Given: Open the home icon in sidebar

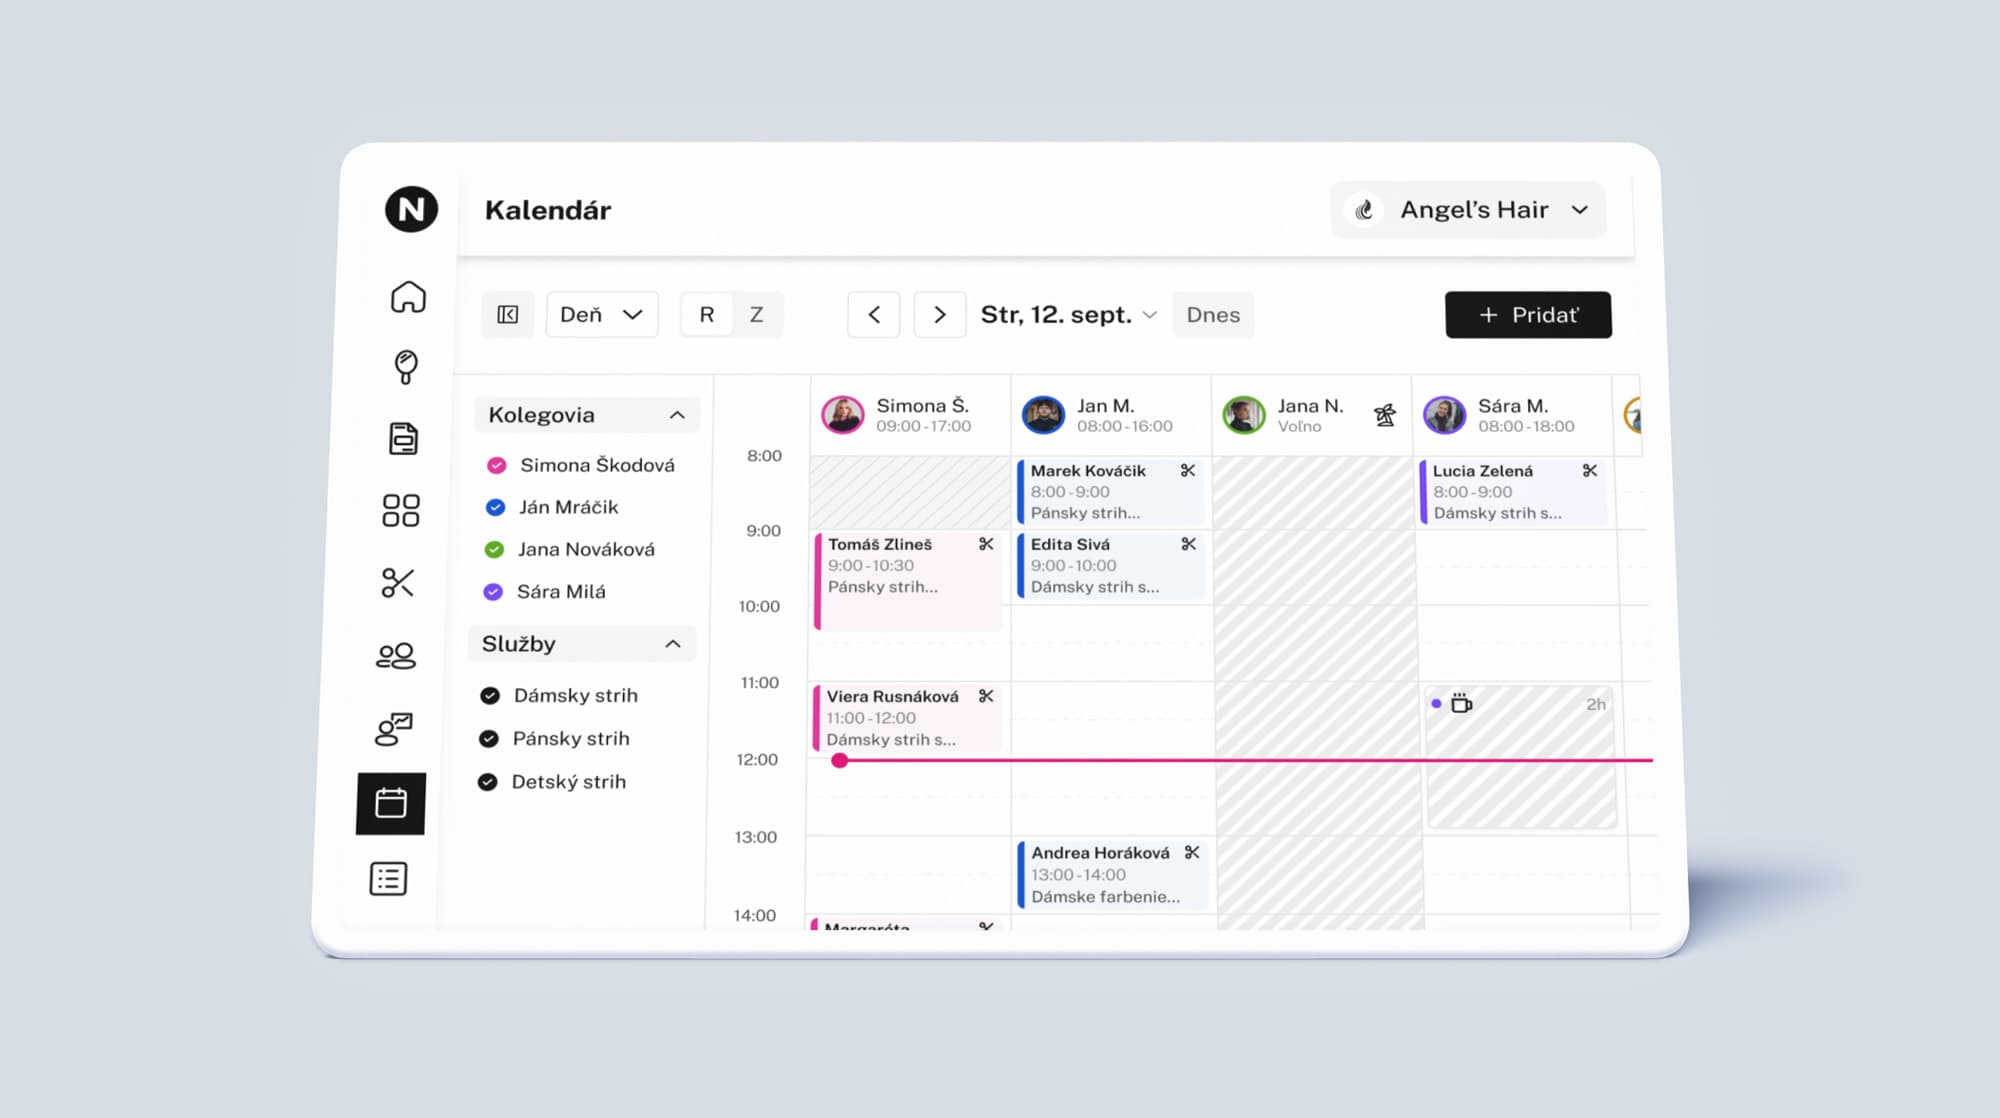Looking at the screenshot, I should tap(408, 297).
